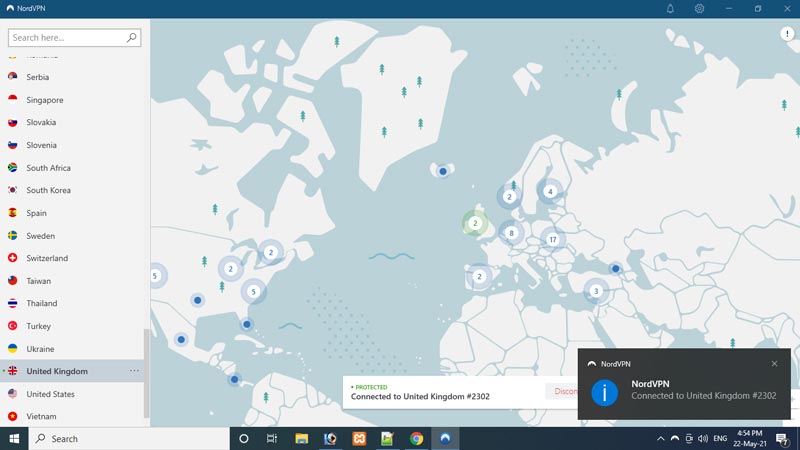
Task: Select the Vietnam flag icon
Action: click(13, 416)
